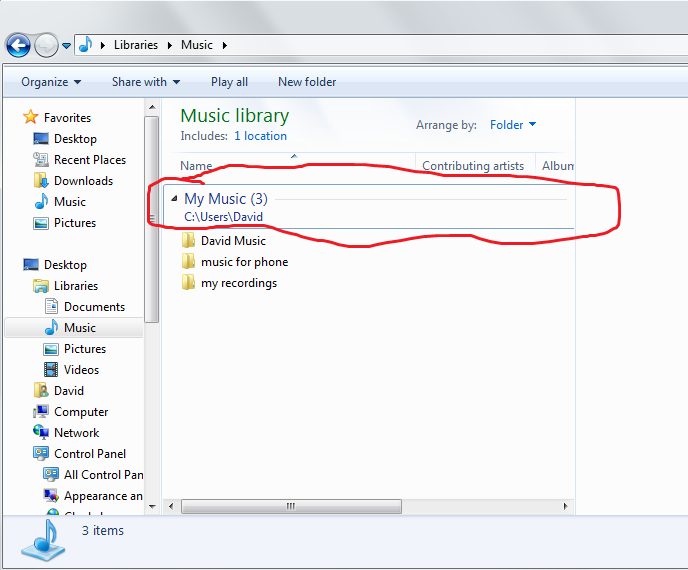Click the Music library heading
The width and height of the screenshot is (688, 570).
[234, 116]
